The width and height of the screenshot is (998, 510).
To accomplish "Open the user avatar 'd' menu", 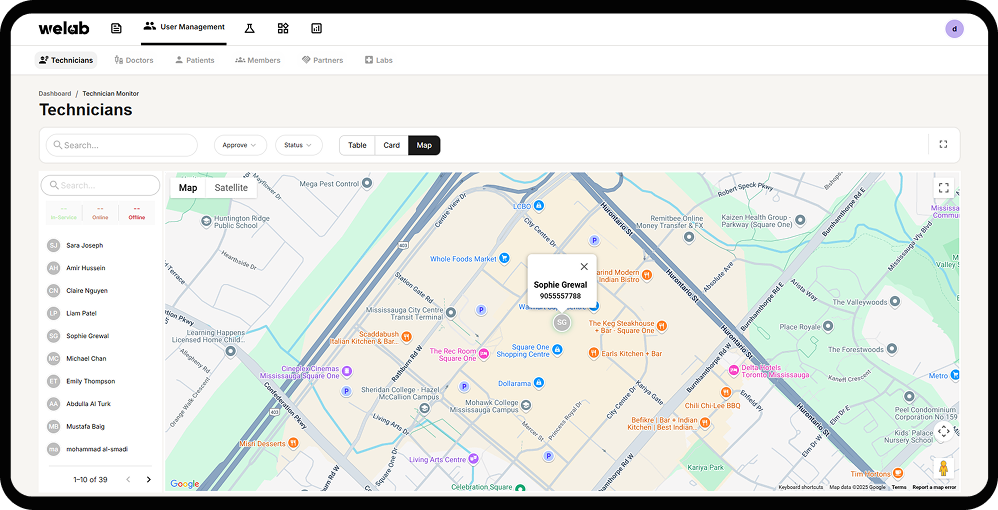I will [954, 29].
